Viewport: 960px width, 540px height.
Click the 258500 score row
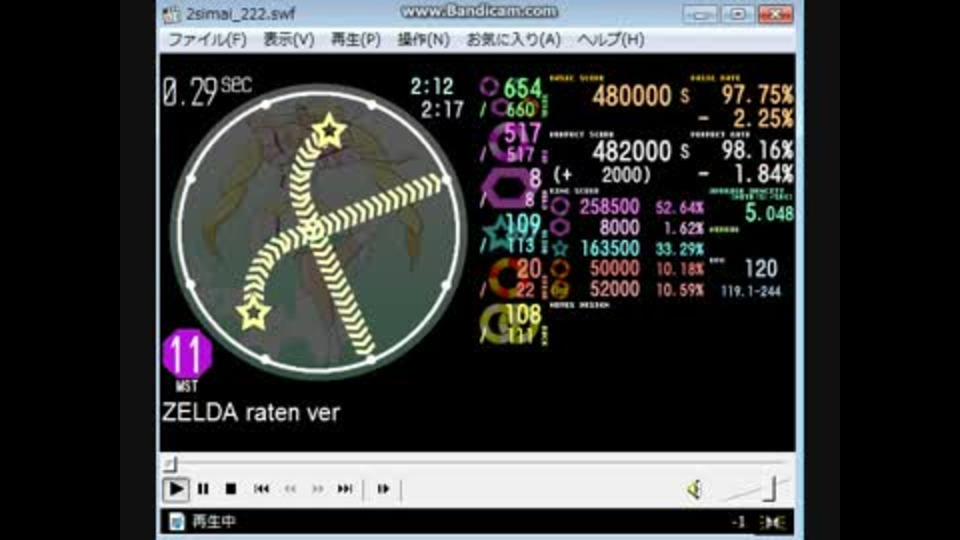[x=626, y=207]
